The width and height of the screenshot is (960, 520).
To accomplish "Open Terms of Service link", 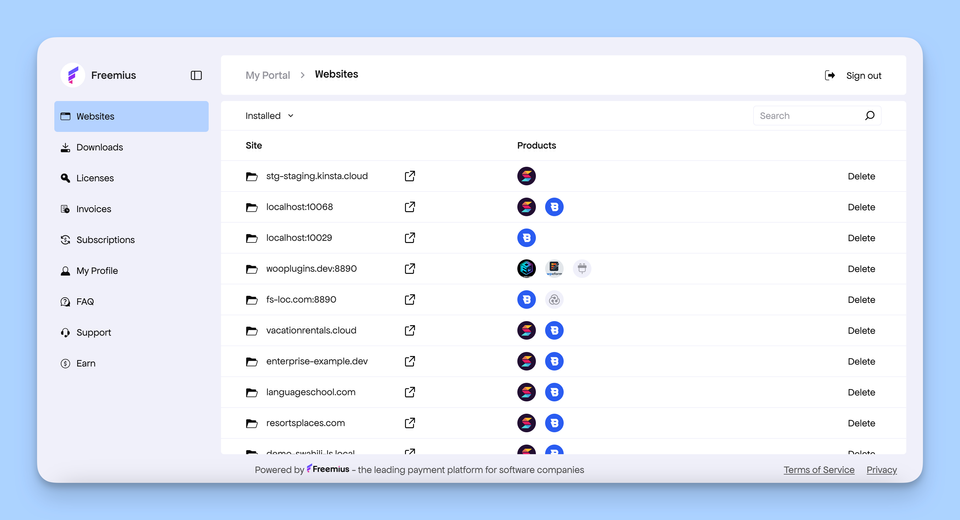I will coord(819,470).
